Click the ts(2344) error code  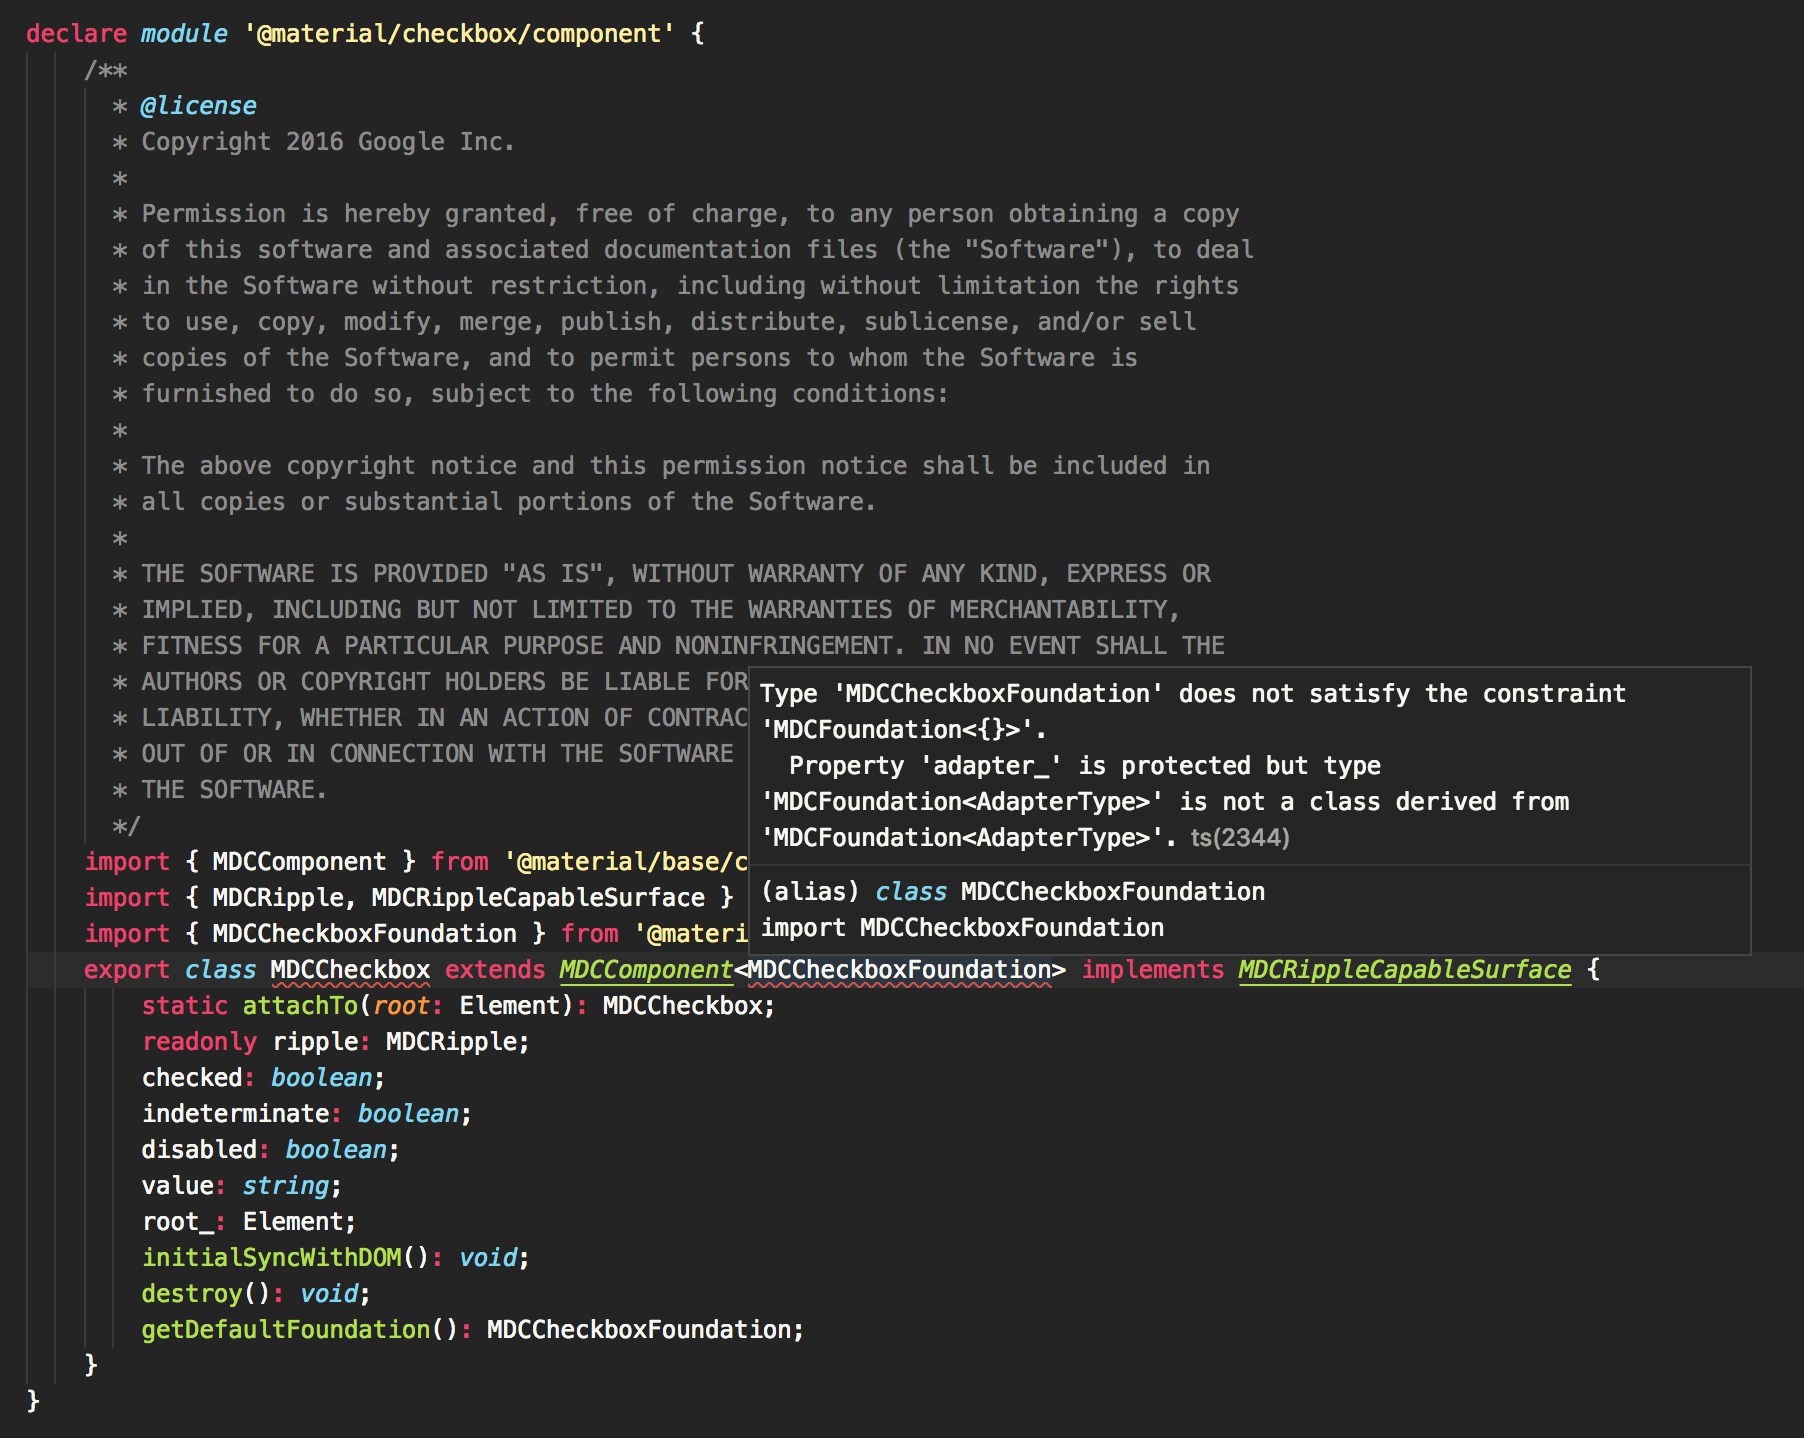(x=1240, y=837)
